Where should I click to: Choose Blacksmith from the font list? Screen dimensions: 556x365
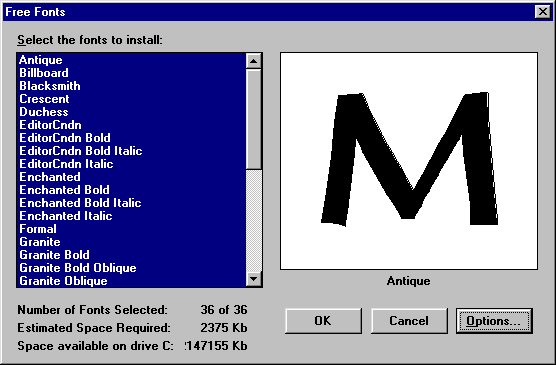pos(131,86)
